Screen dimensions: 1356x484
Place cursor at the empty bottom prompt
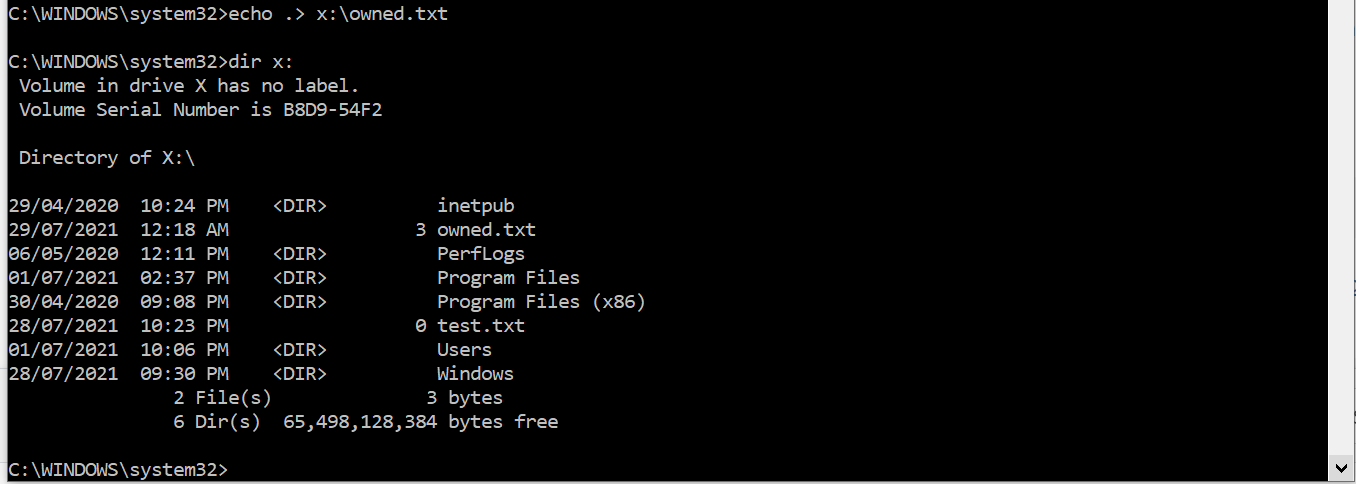(240, 470)
